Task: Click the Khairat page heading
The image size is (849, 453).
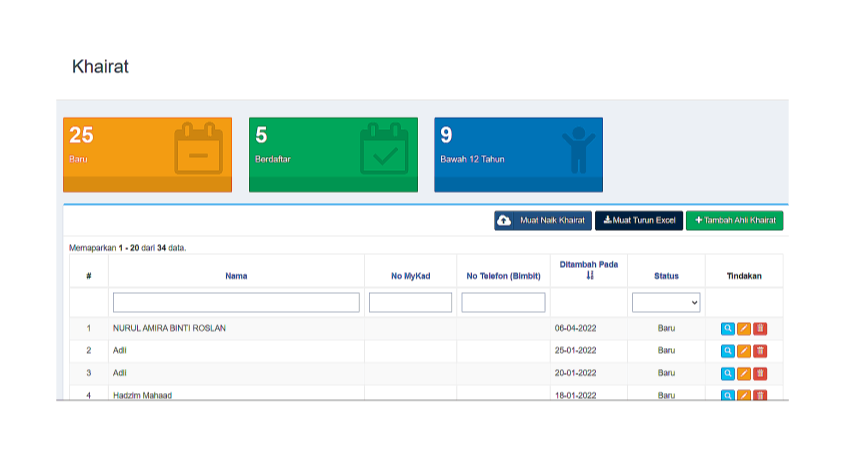Action: 100,67
